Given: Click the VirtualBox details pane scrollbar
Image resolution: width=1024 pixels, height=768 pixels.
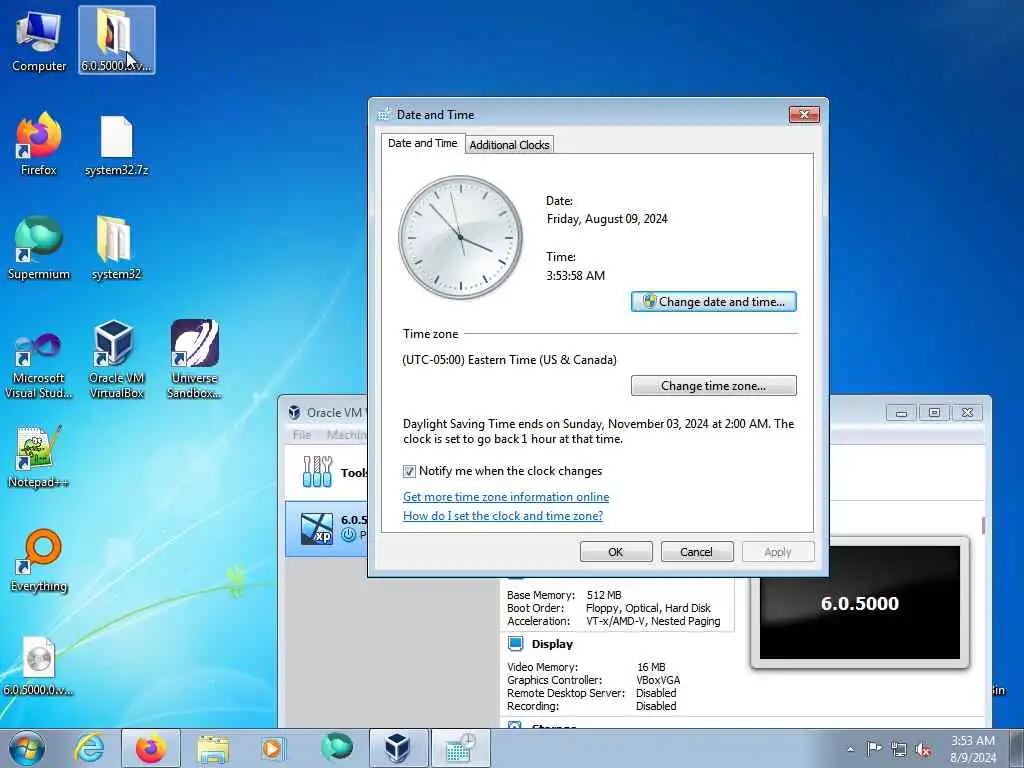Looking at the screenshot, I should tap(983, 525).
